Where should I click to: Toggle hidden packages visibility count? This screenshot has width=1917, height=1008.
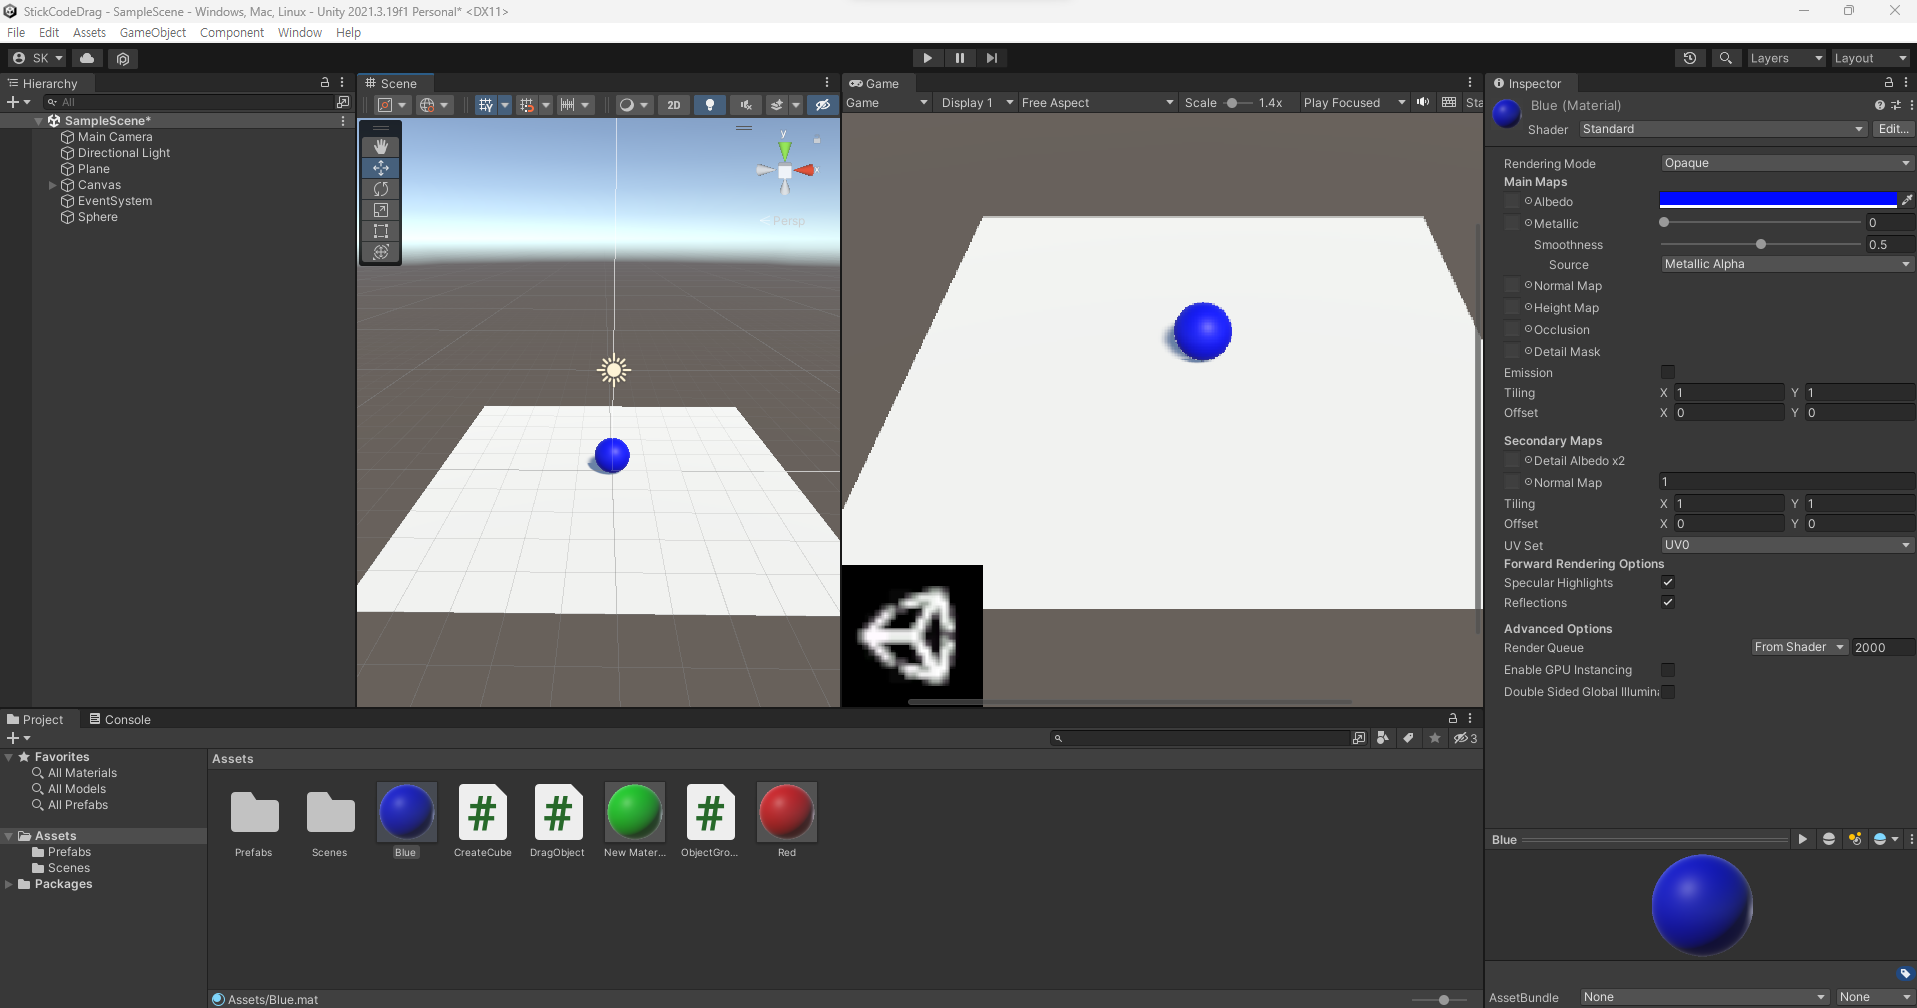tap(1465, 738)
